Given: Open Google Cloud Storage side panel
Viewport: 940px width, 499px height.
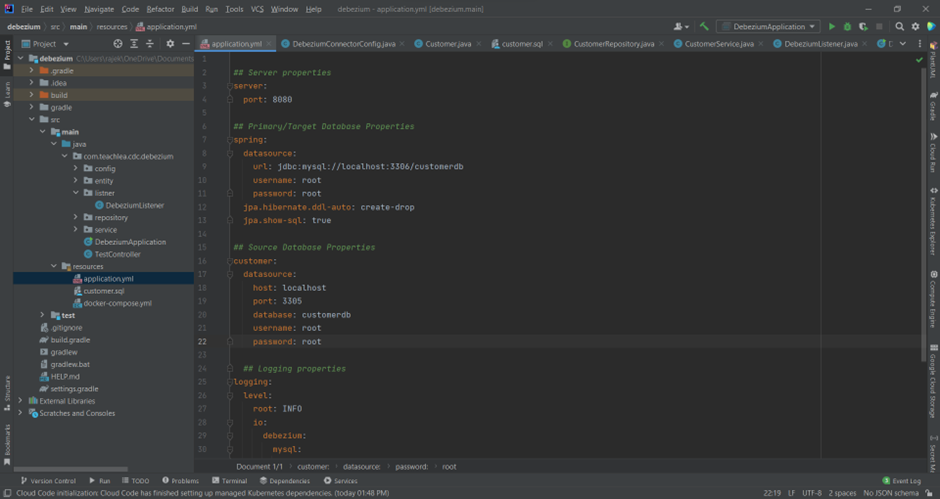Looking at the screenshot, I should coord(933,381).
